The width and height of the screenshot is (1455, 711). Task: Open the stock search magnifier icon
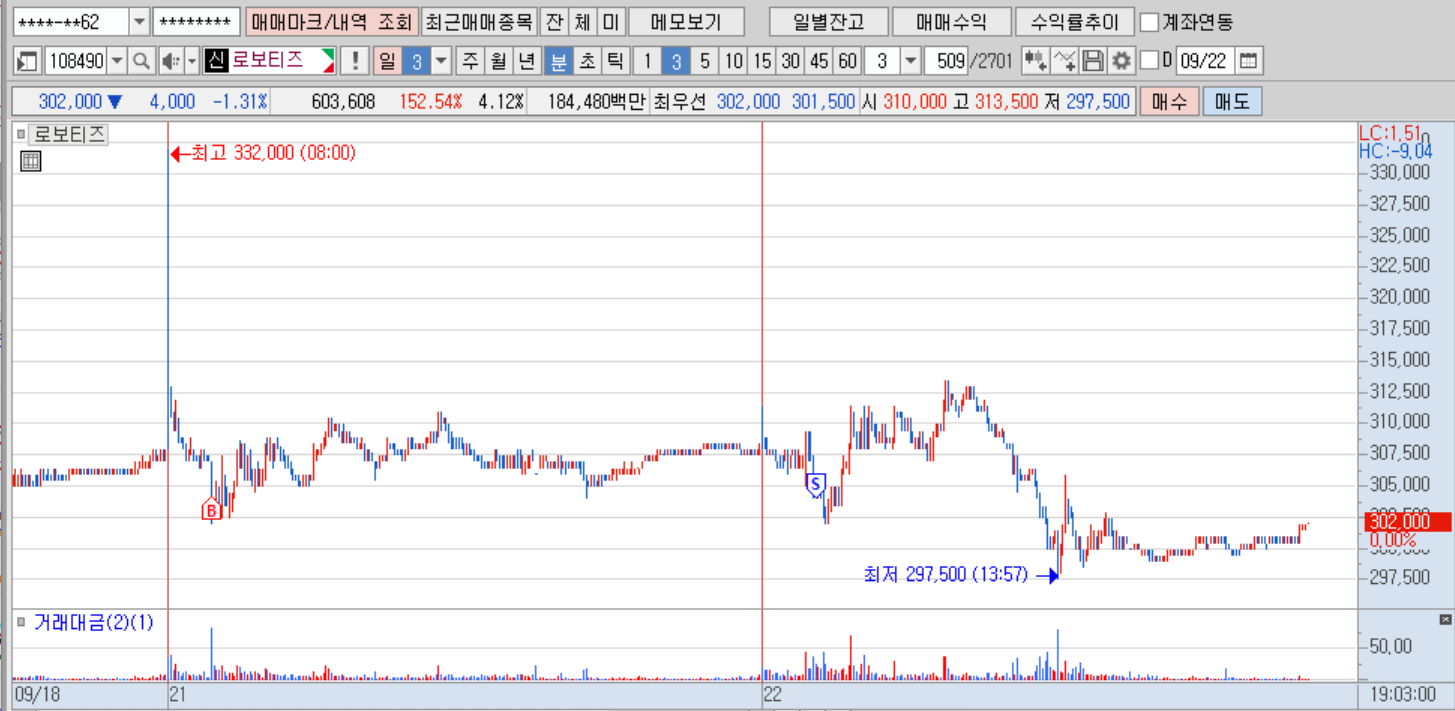(141, 61)
